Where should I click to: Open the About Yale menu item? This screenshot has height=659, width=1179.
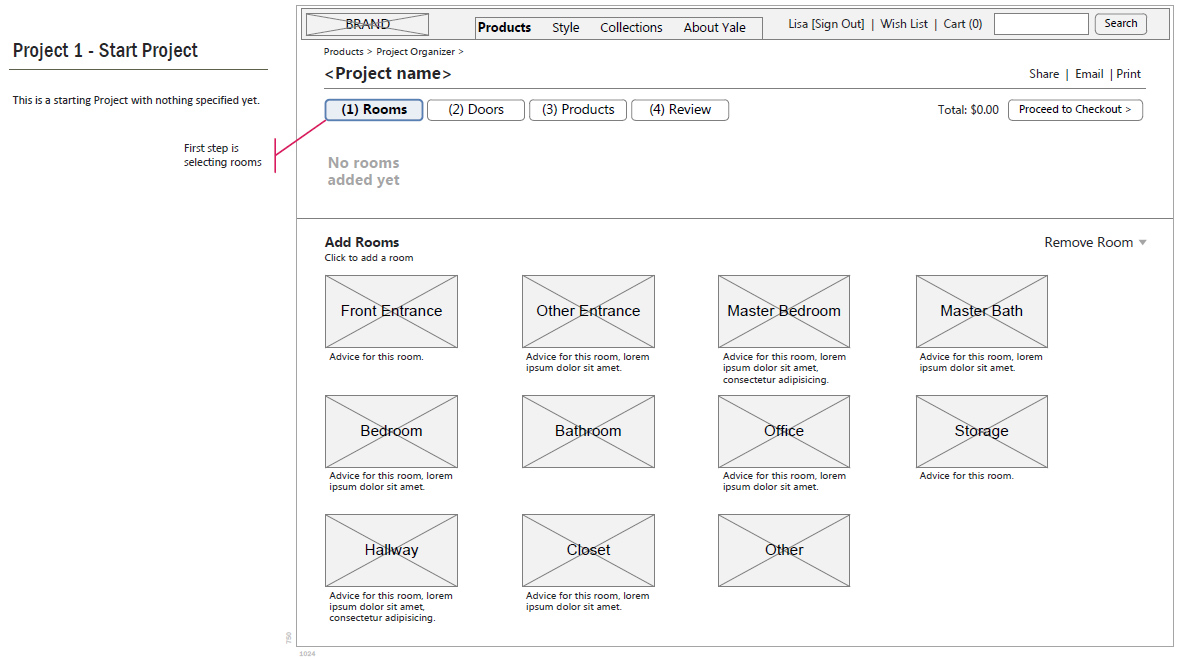[x=714, y=28]
